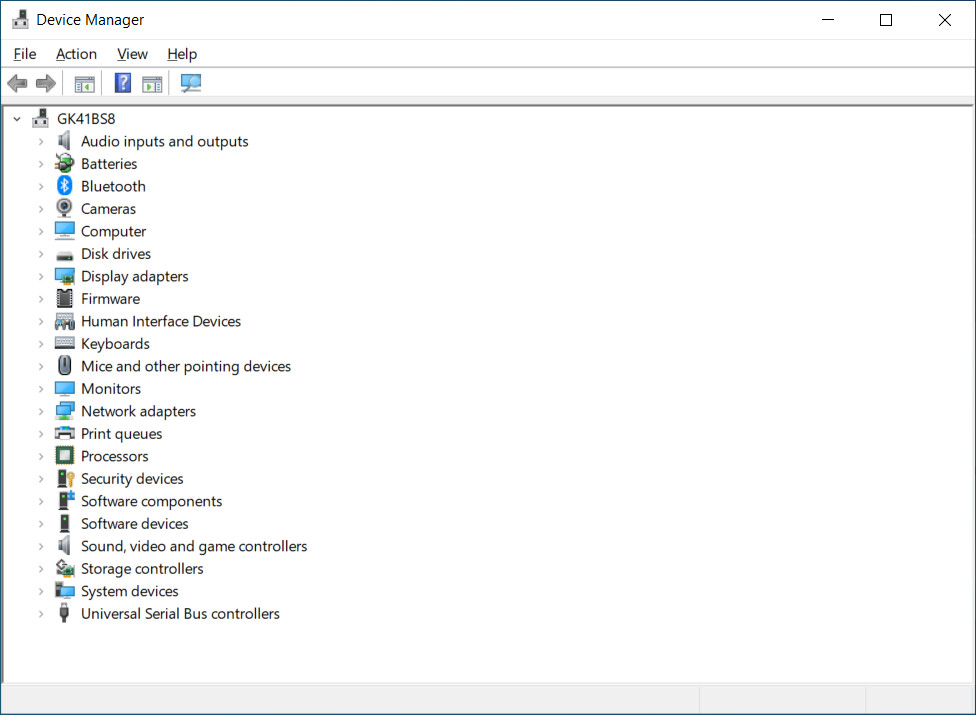Select the Batteries label
Image resolution: width=976 pixels, height=715 pixels.
point(109,164)
